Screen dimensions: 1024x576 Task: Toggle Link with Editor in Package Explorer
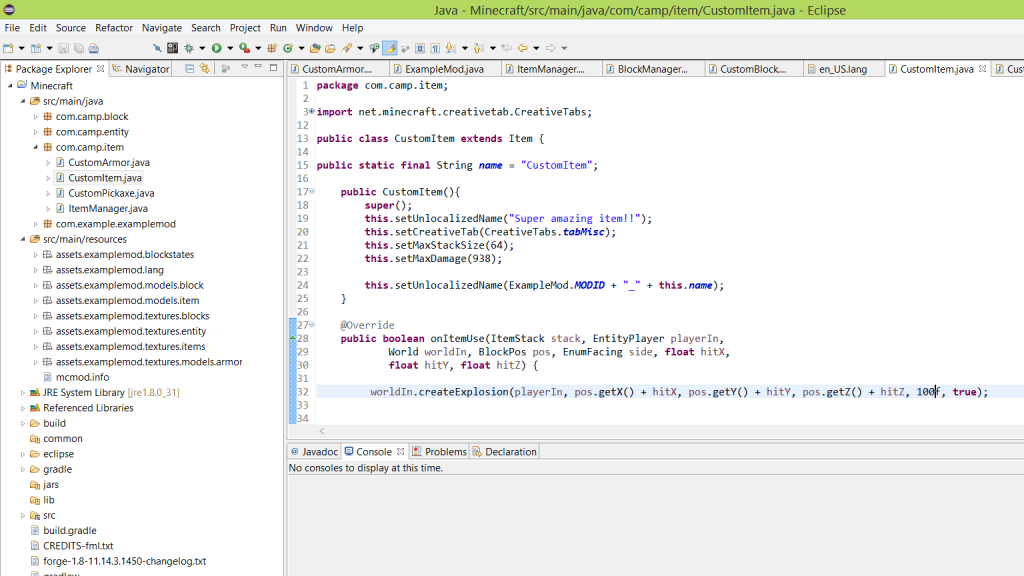point(205,69)
